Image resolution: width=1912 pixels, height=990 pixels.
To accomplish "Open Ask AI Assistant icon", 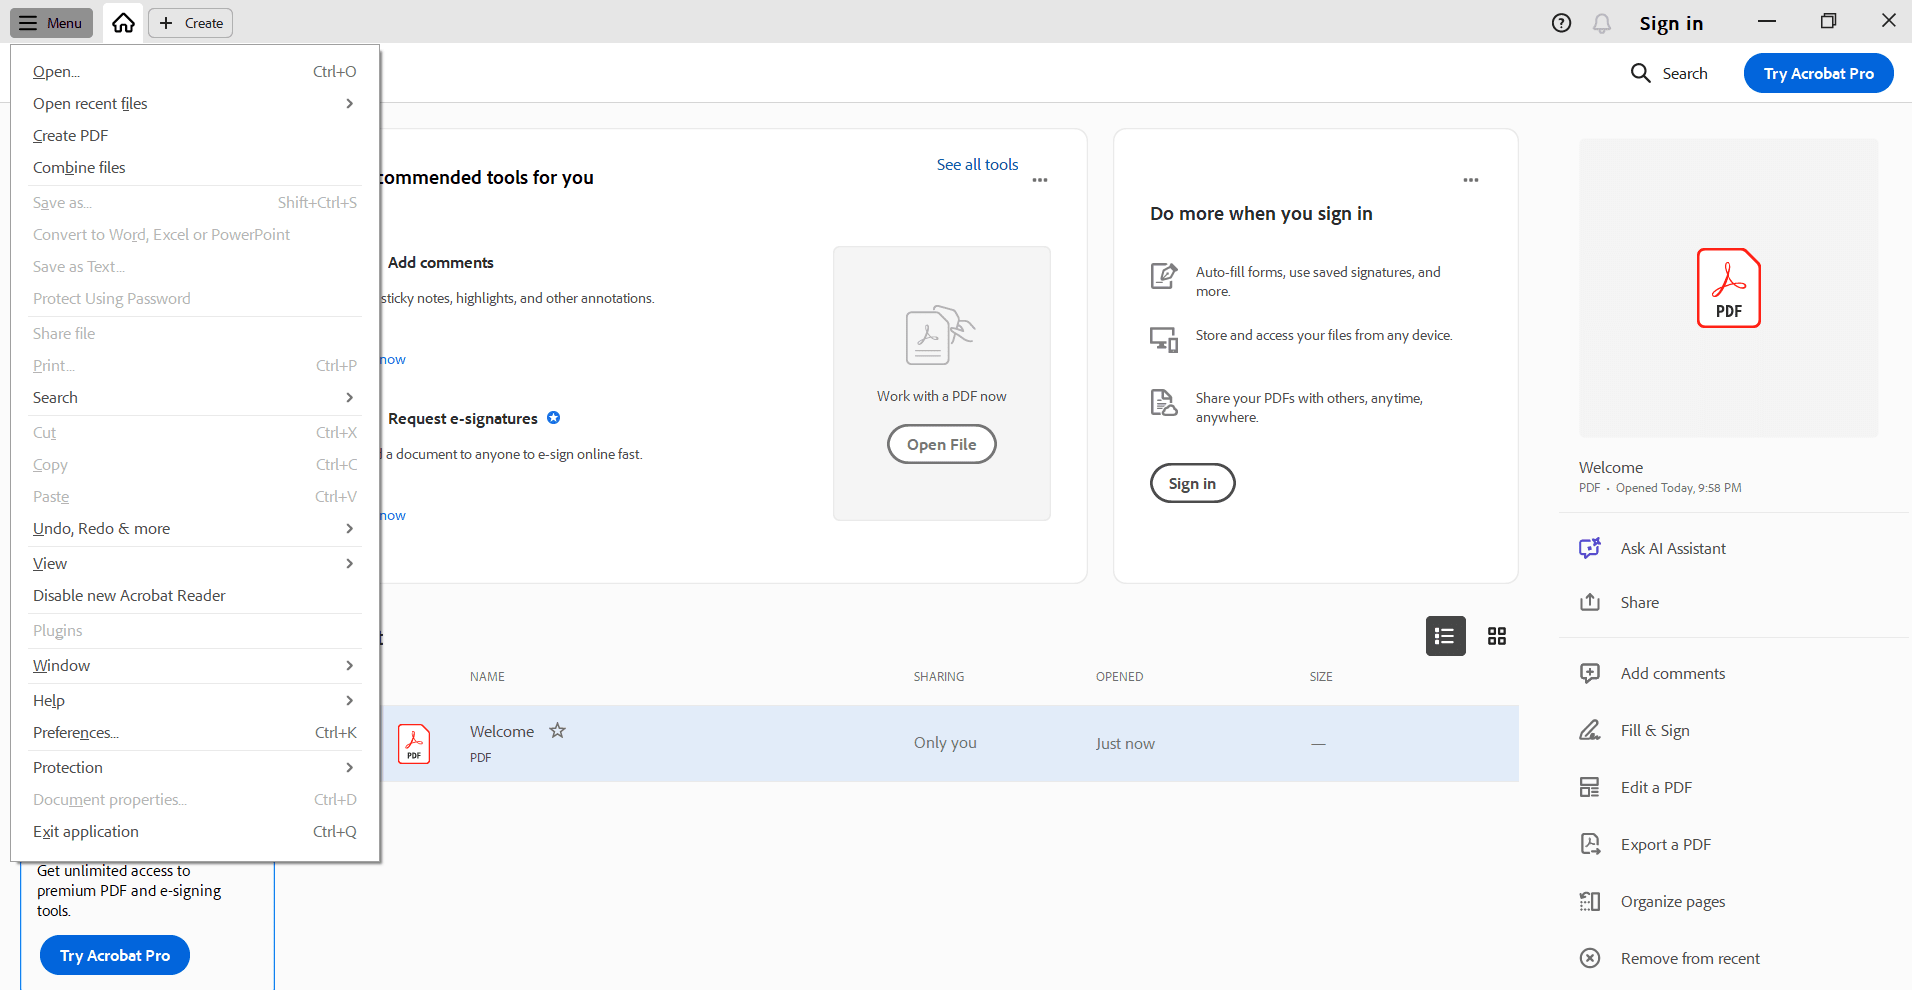I will [x=1590, y=548].
